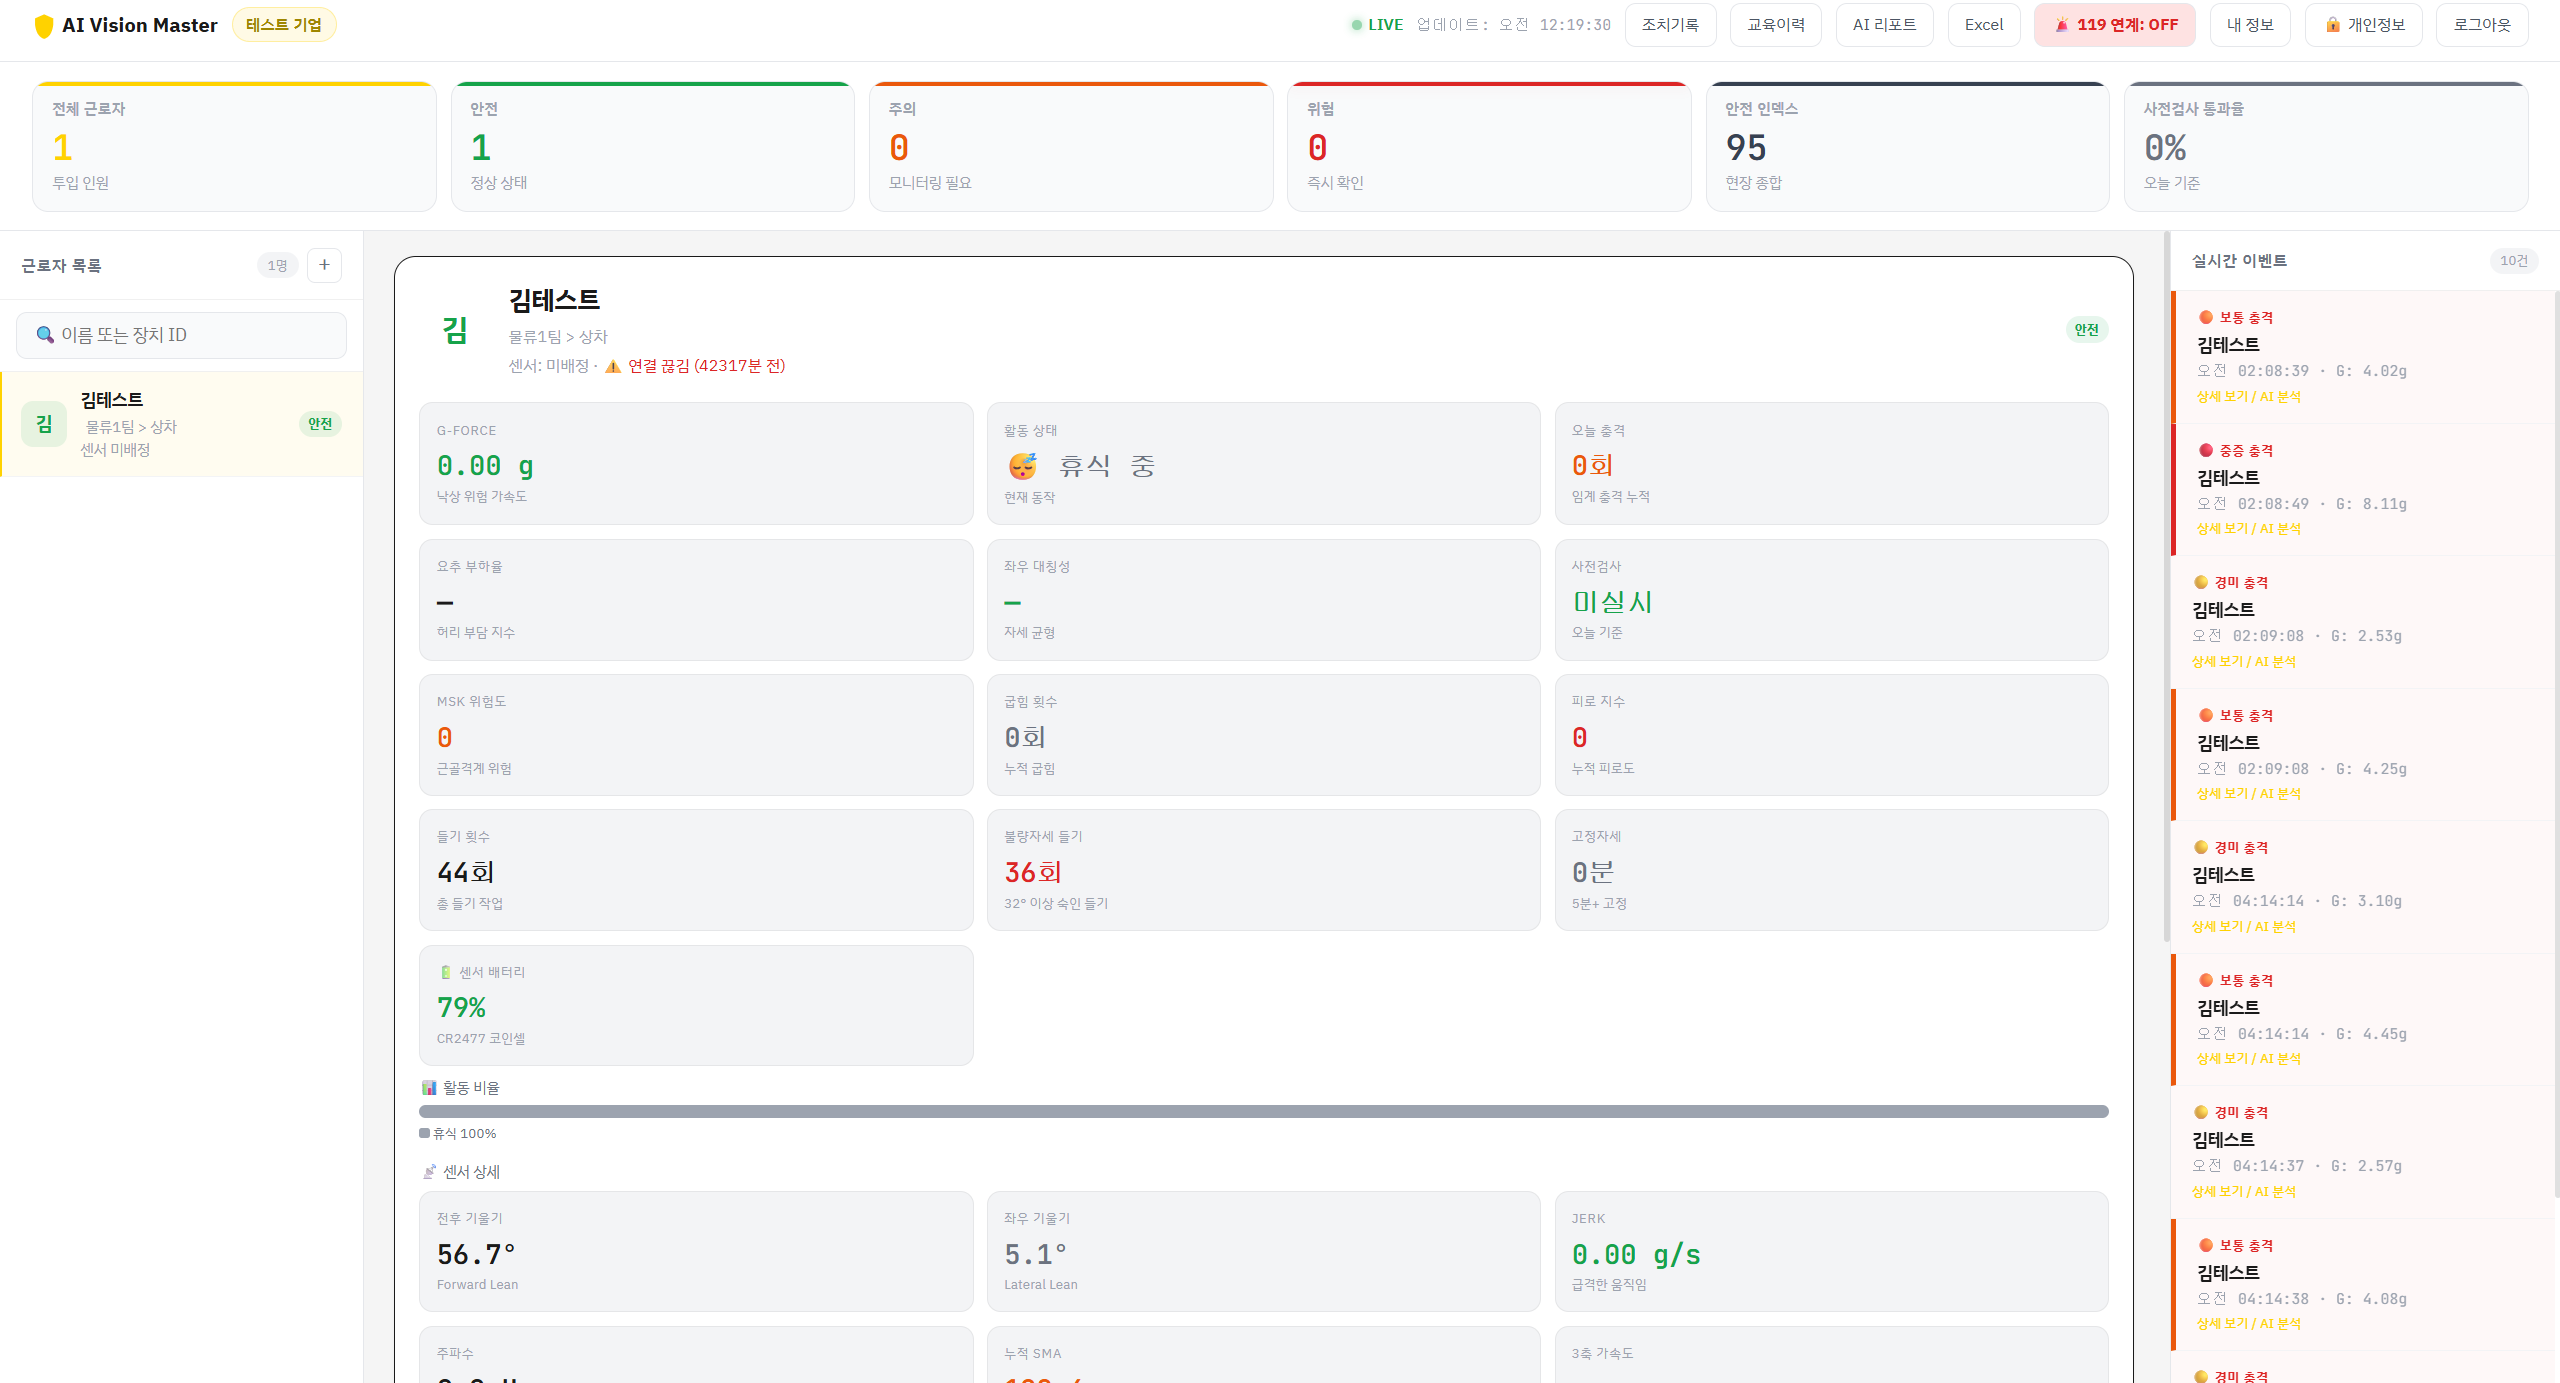Click yellow dot of 04:14:37 경미 충격 event

(2200, 1112)
